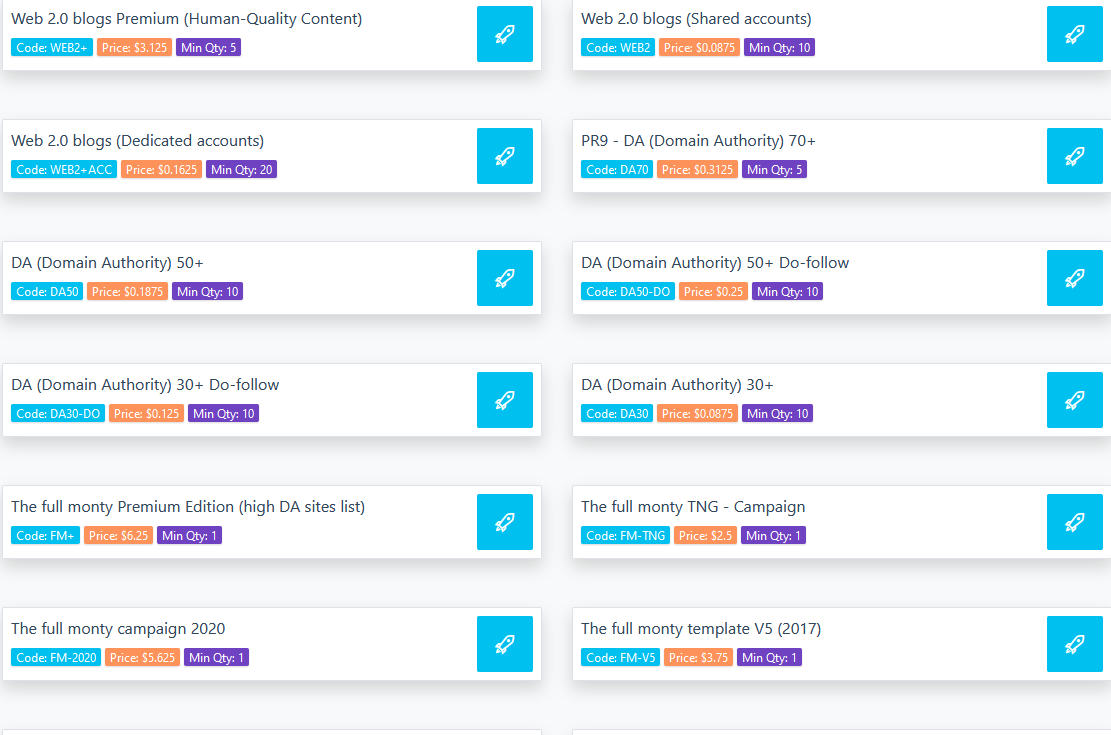Select the Code: WEB2 badge
1111x735 pixels.
coord(618,47)
